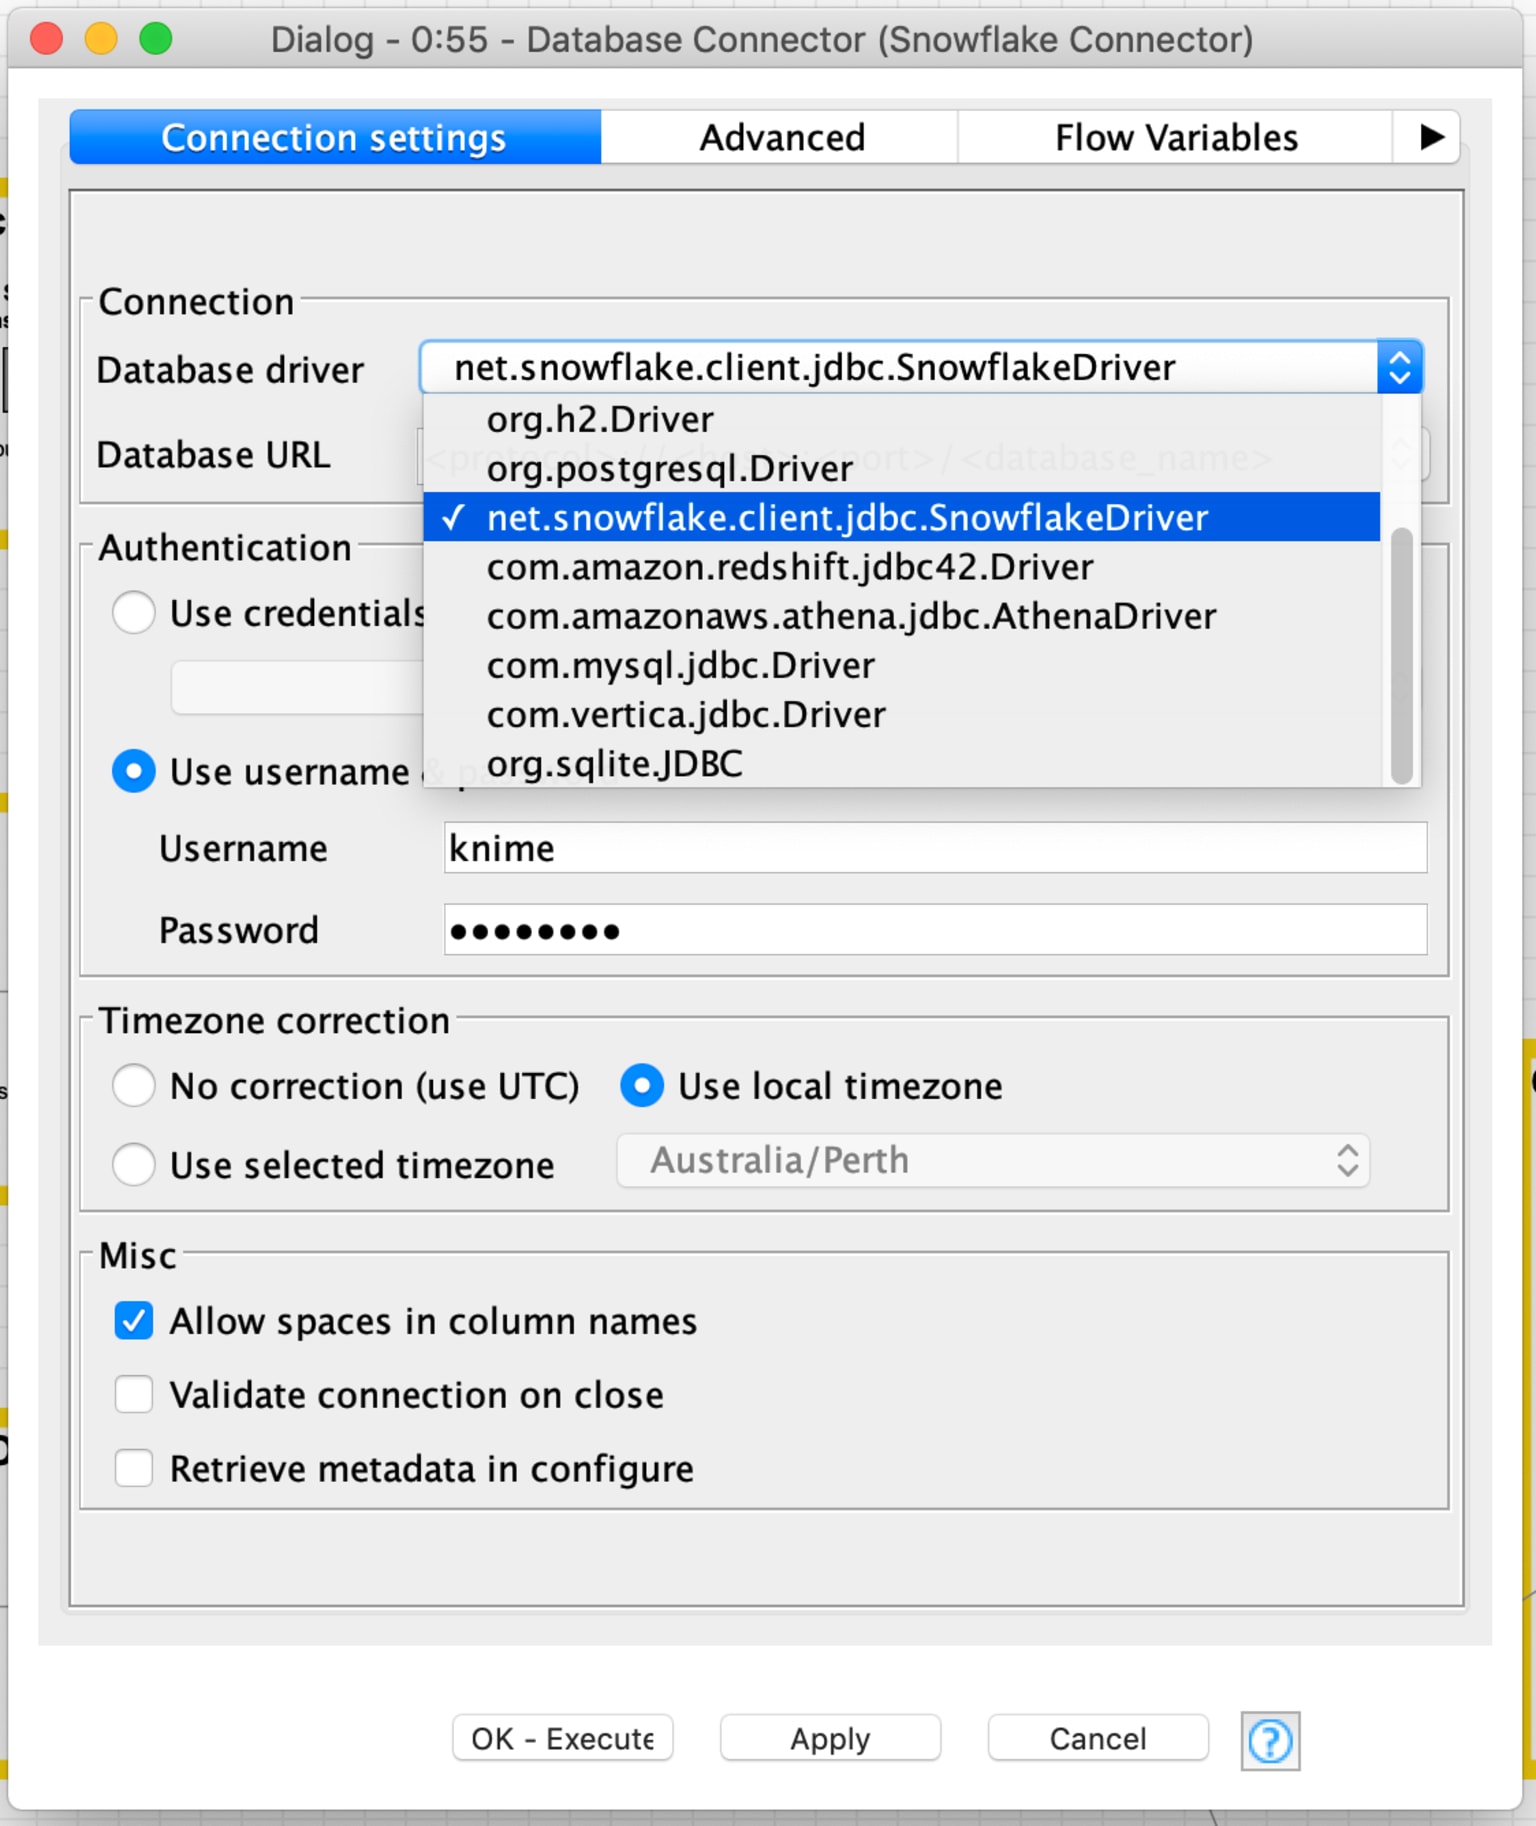Cancel the dialog
Viewport: 1536px width, 1826px height.
pyautogui.click(x=1098, y=1738)
